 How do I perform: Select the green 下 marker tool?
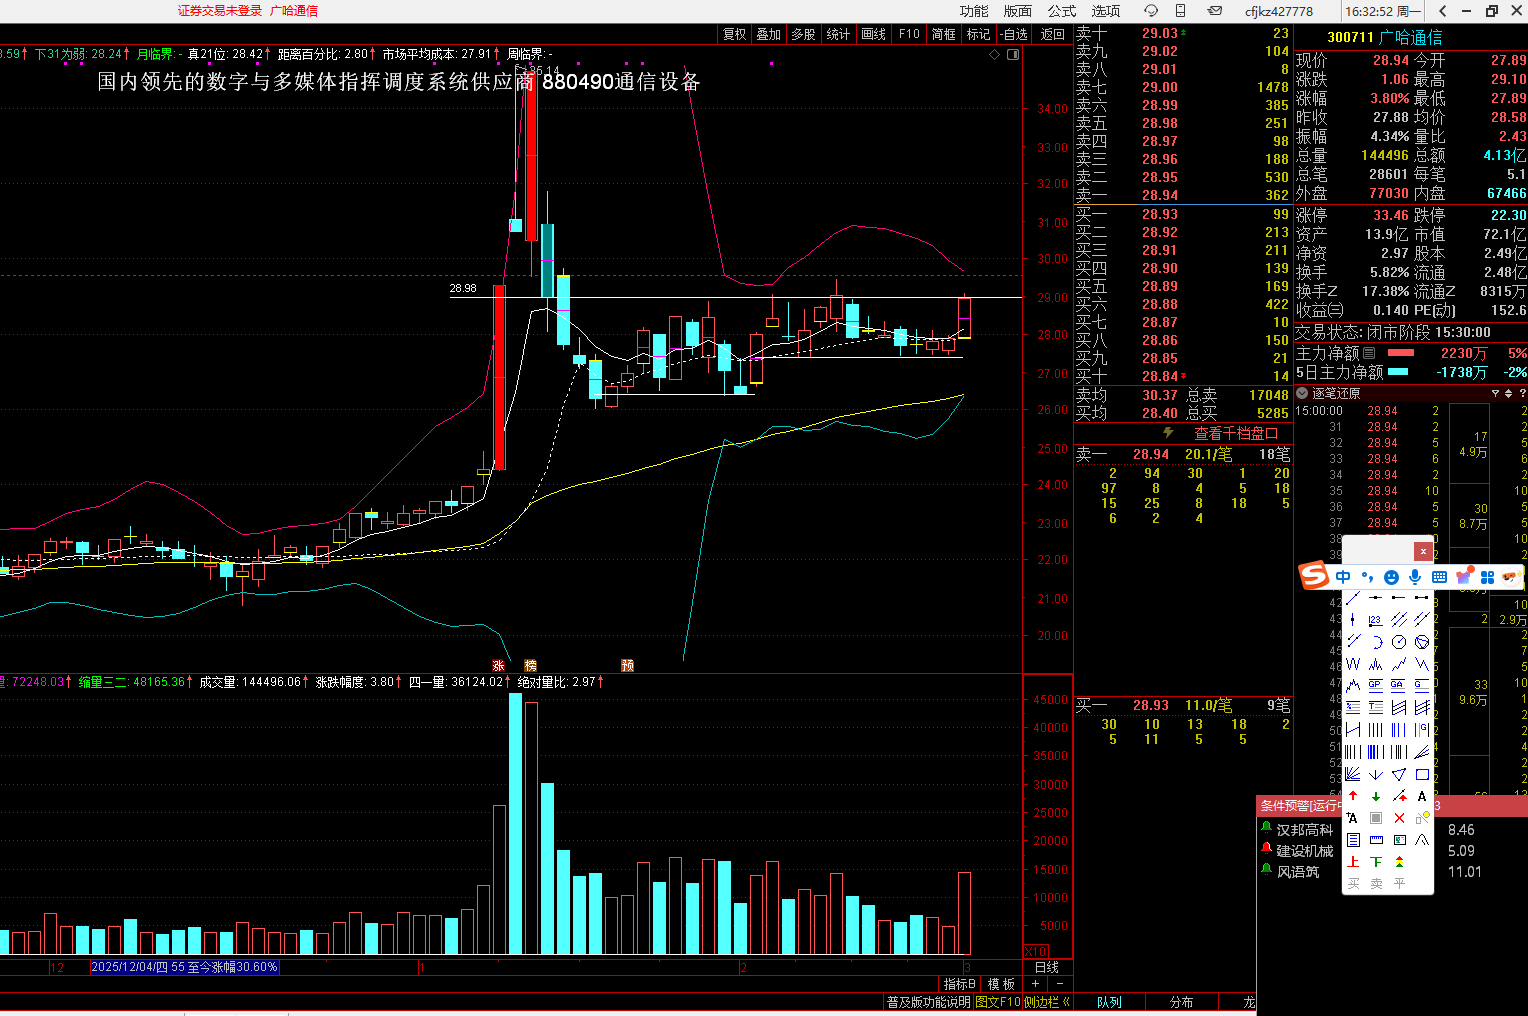[1376, 862]
